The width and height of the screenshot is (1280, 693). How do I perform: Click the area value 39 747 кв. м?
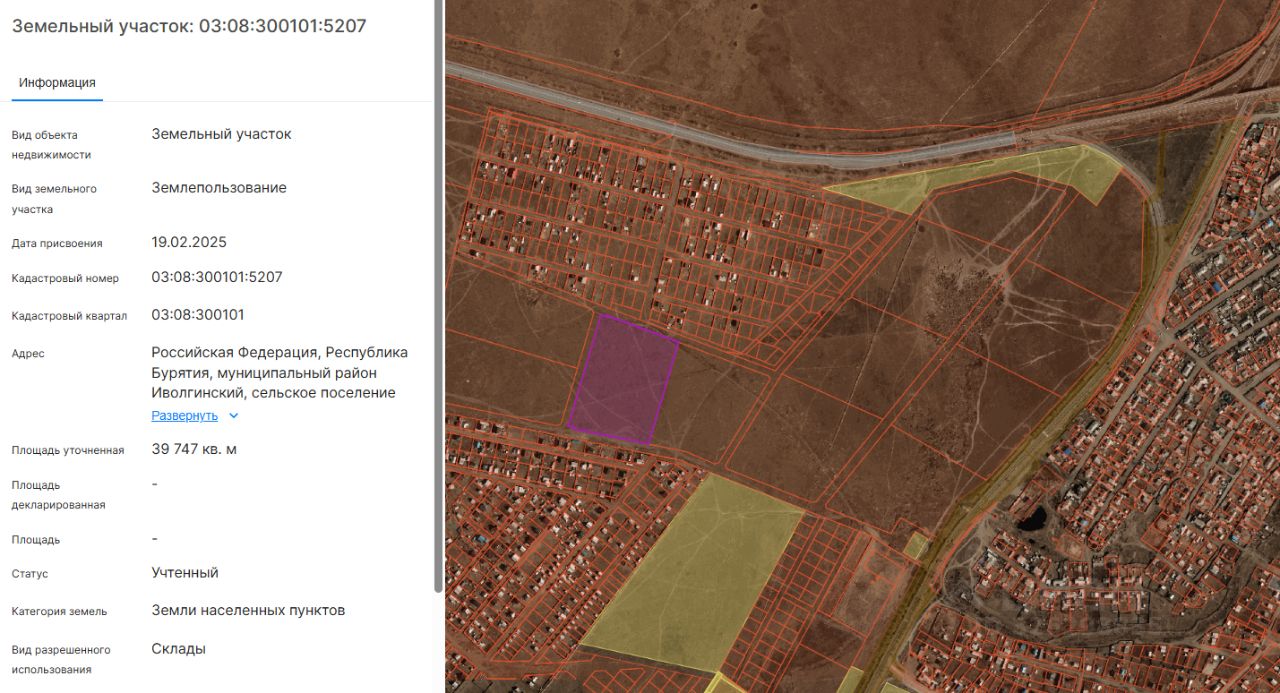pos(194,449)
